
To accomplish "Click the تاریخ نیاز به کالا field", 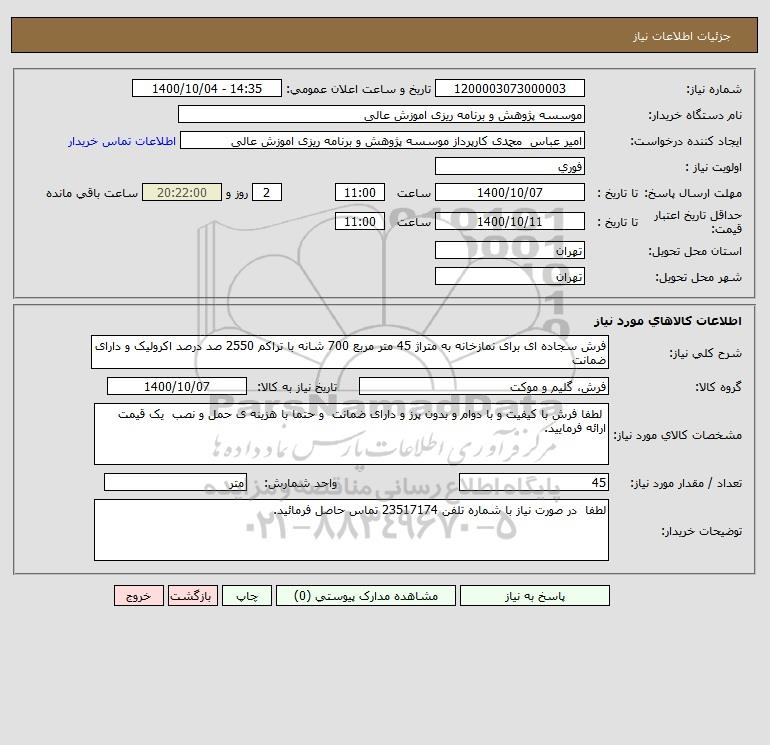I will coord(177,386).
